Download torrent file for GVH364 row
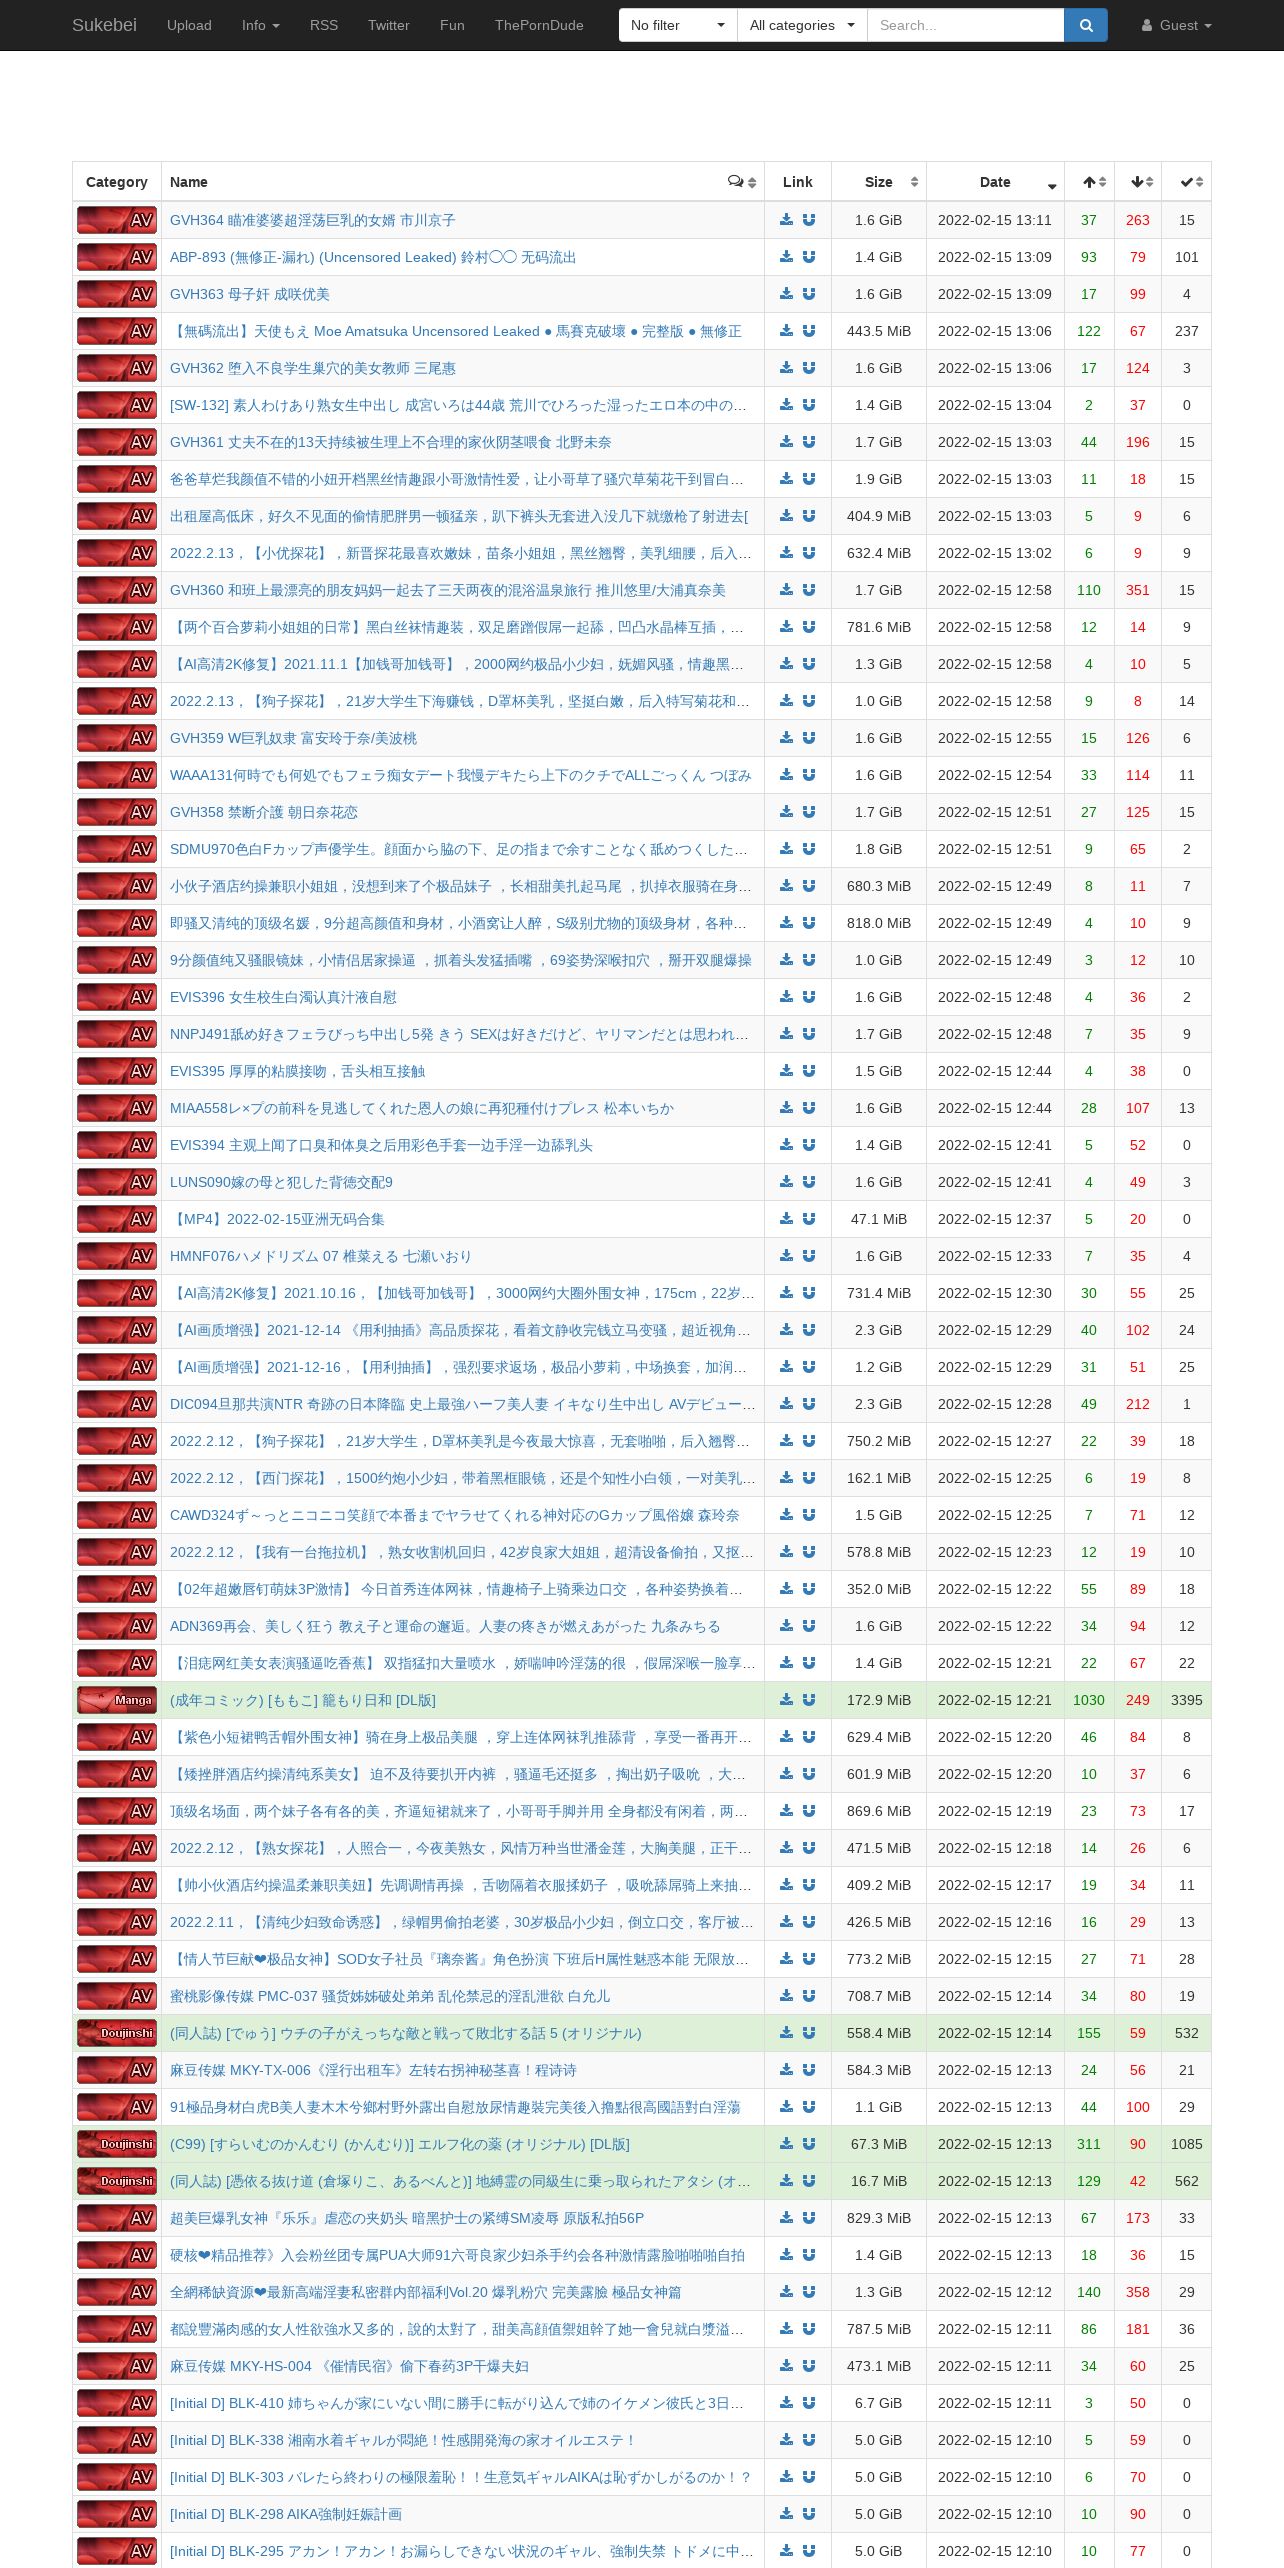The height and width of the screenshot is (2568, 1284). coord(786,220)
